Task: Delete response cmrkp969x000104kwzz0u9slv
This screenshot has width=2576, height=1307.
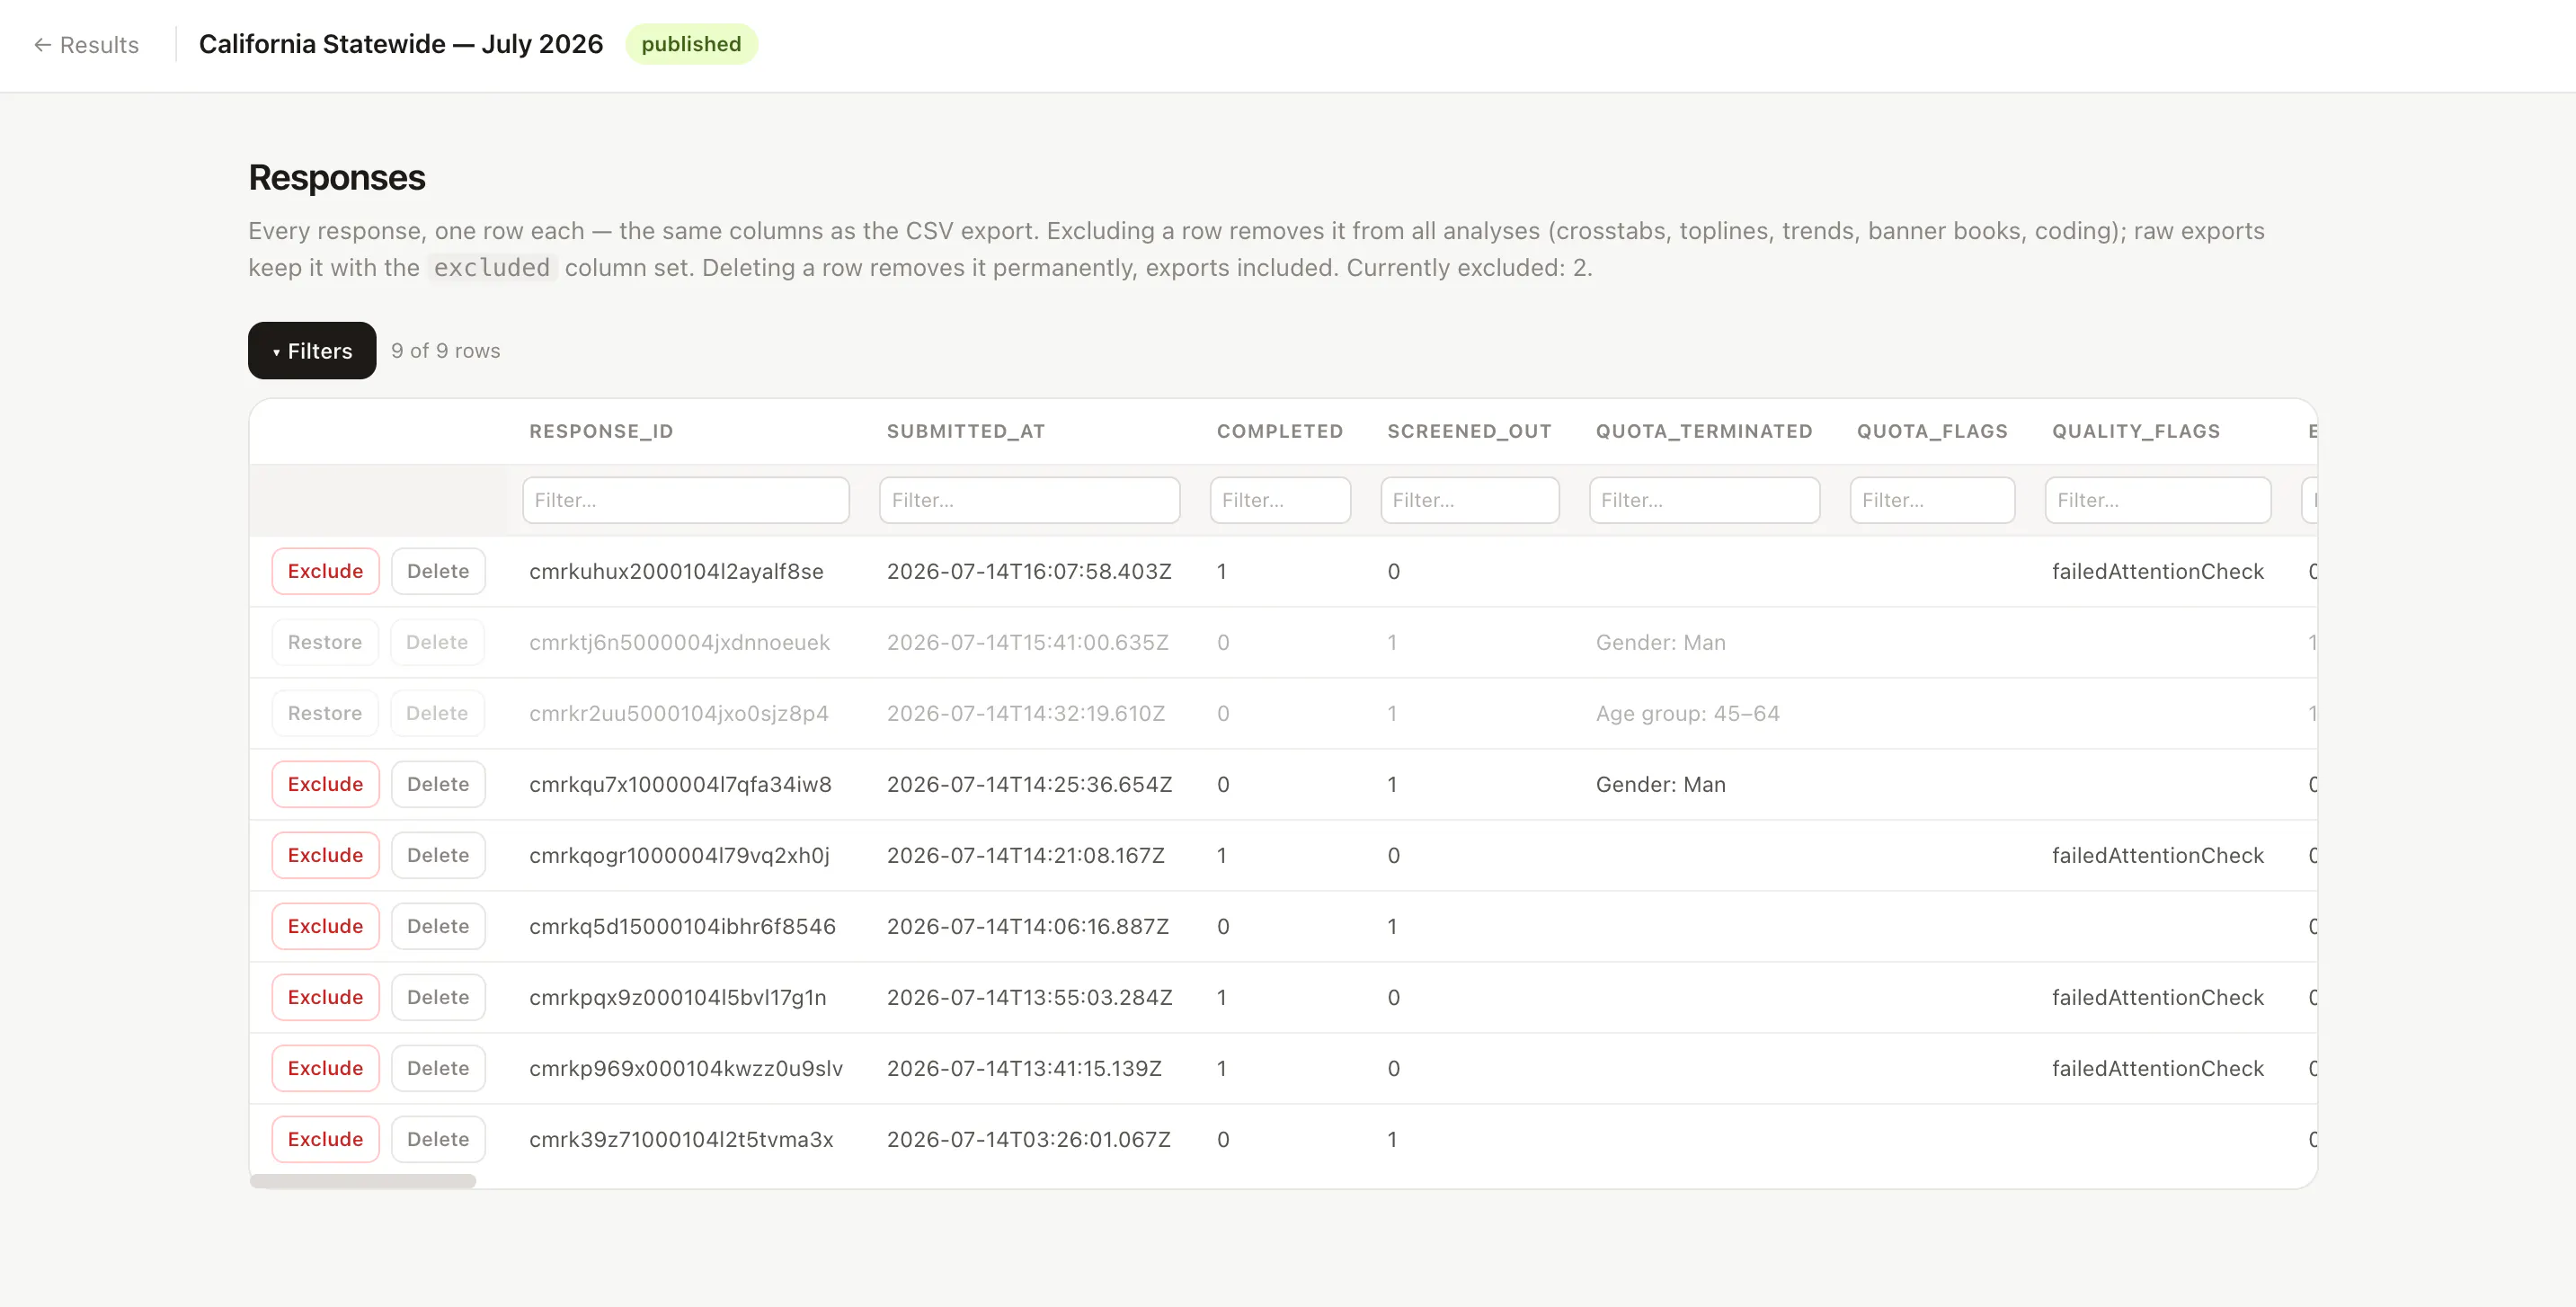Action: tap(438, 1068)
